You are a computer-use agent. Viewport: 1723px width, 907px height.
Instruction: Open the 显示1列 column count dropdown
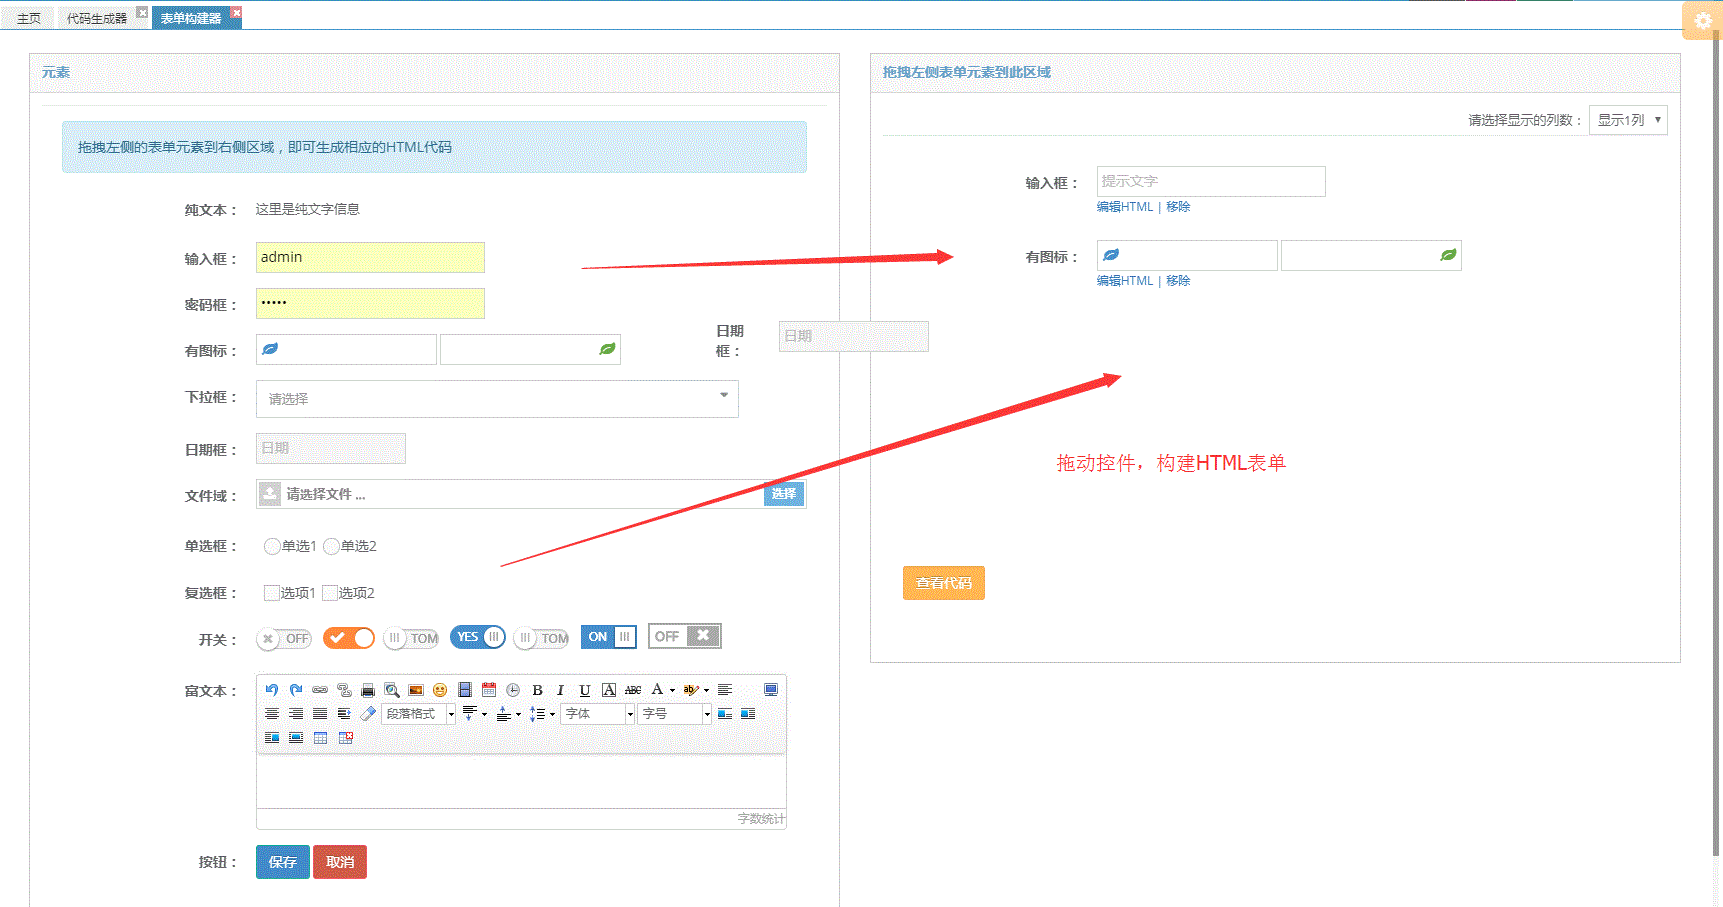pyautogui.click(x=1628, y=120)
